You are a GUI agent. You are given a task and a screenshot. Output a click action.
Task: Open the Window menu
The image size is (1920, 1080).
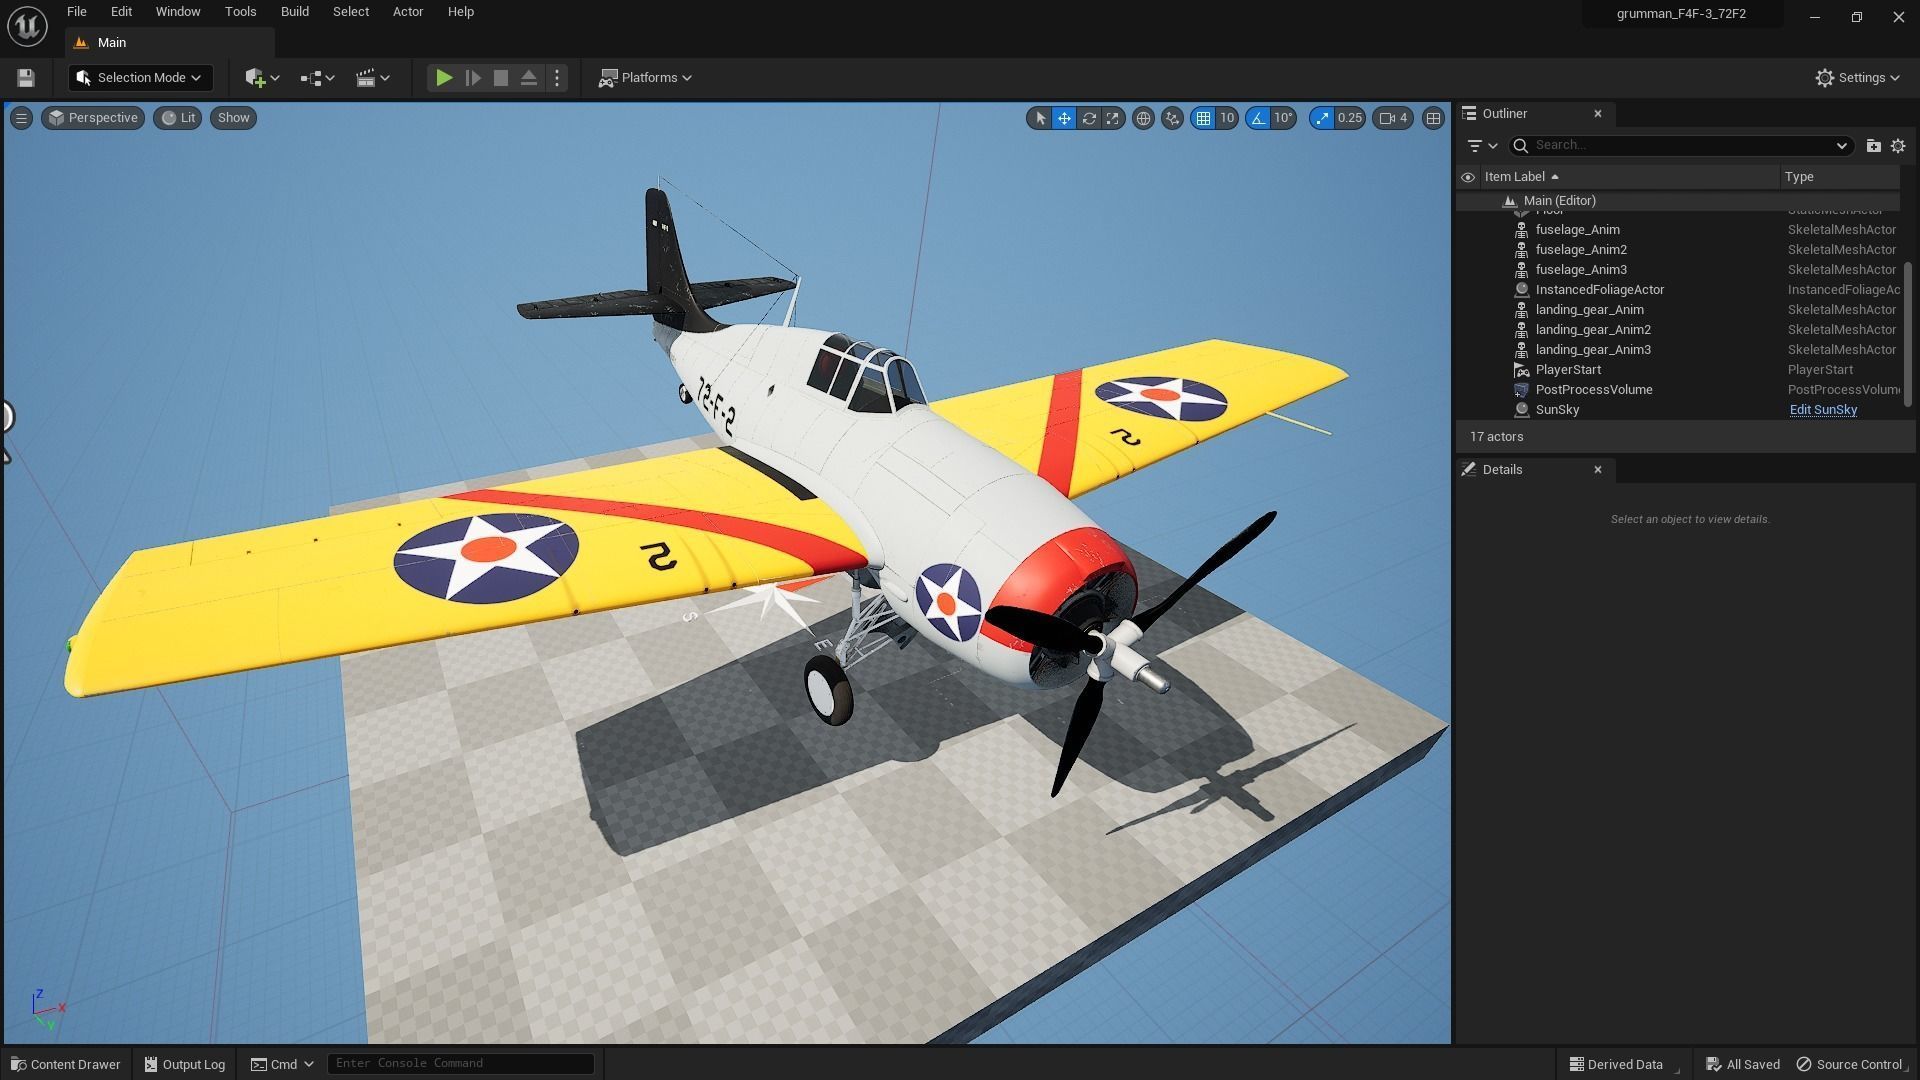coord(178,12)
